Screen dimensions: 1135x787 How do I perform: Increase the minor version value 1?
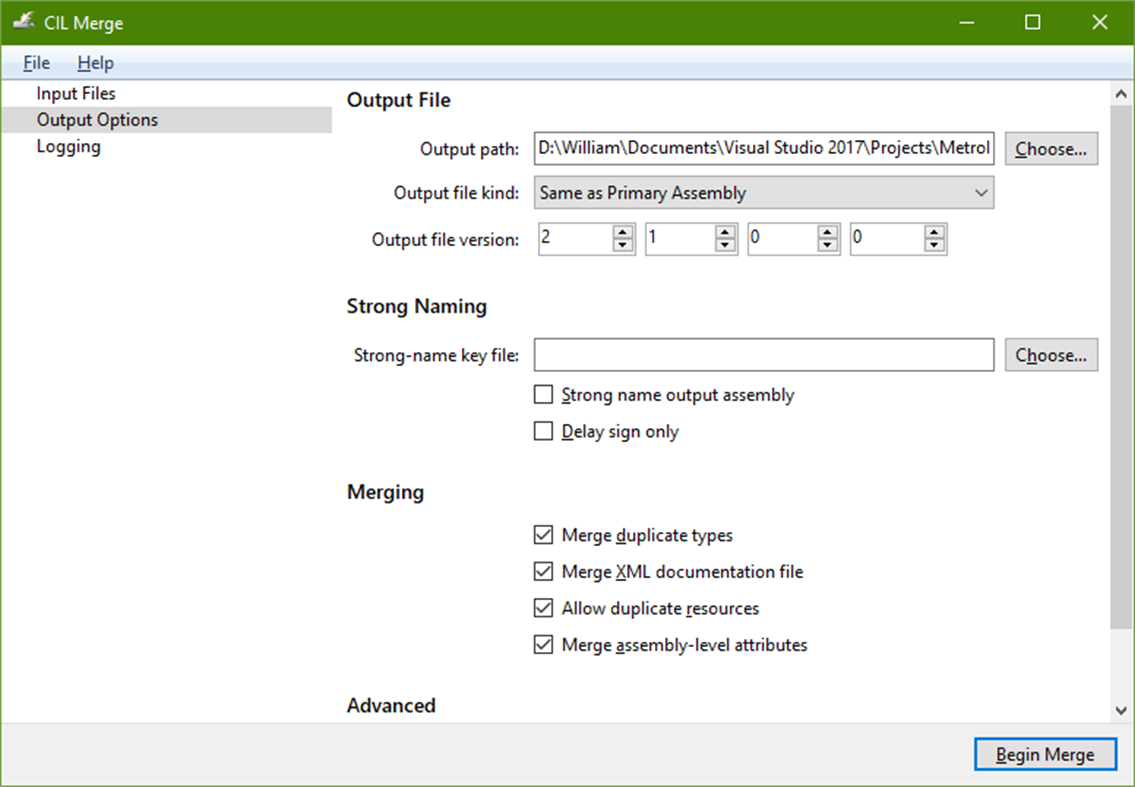[725, 231]
